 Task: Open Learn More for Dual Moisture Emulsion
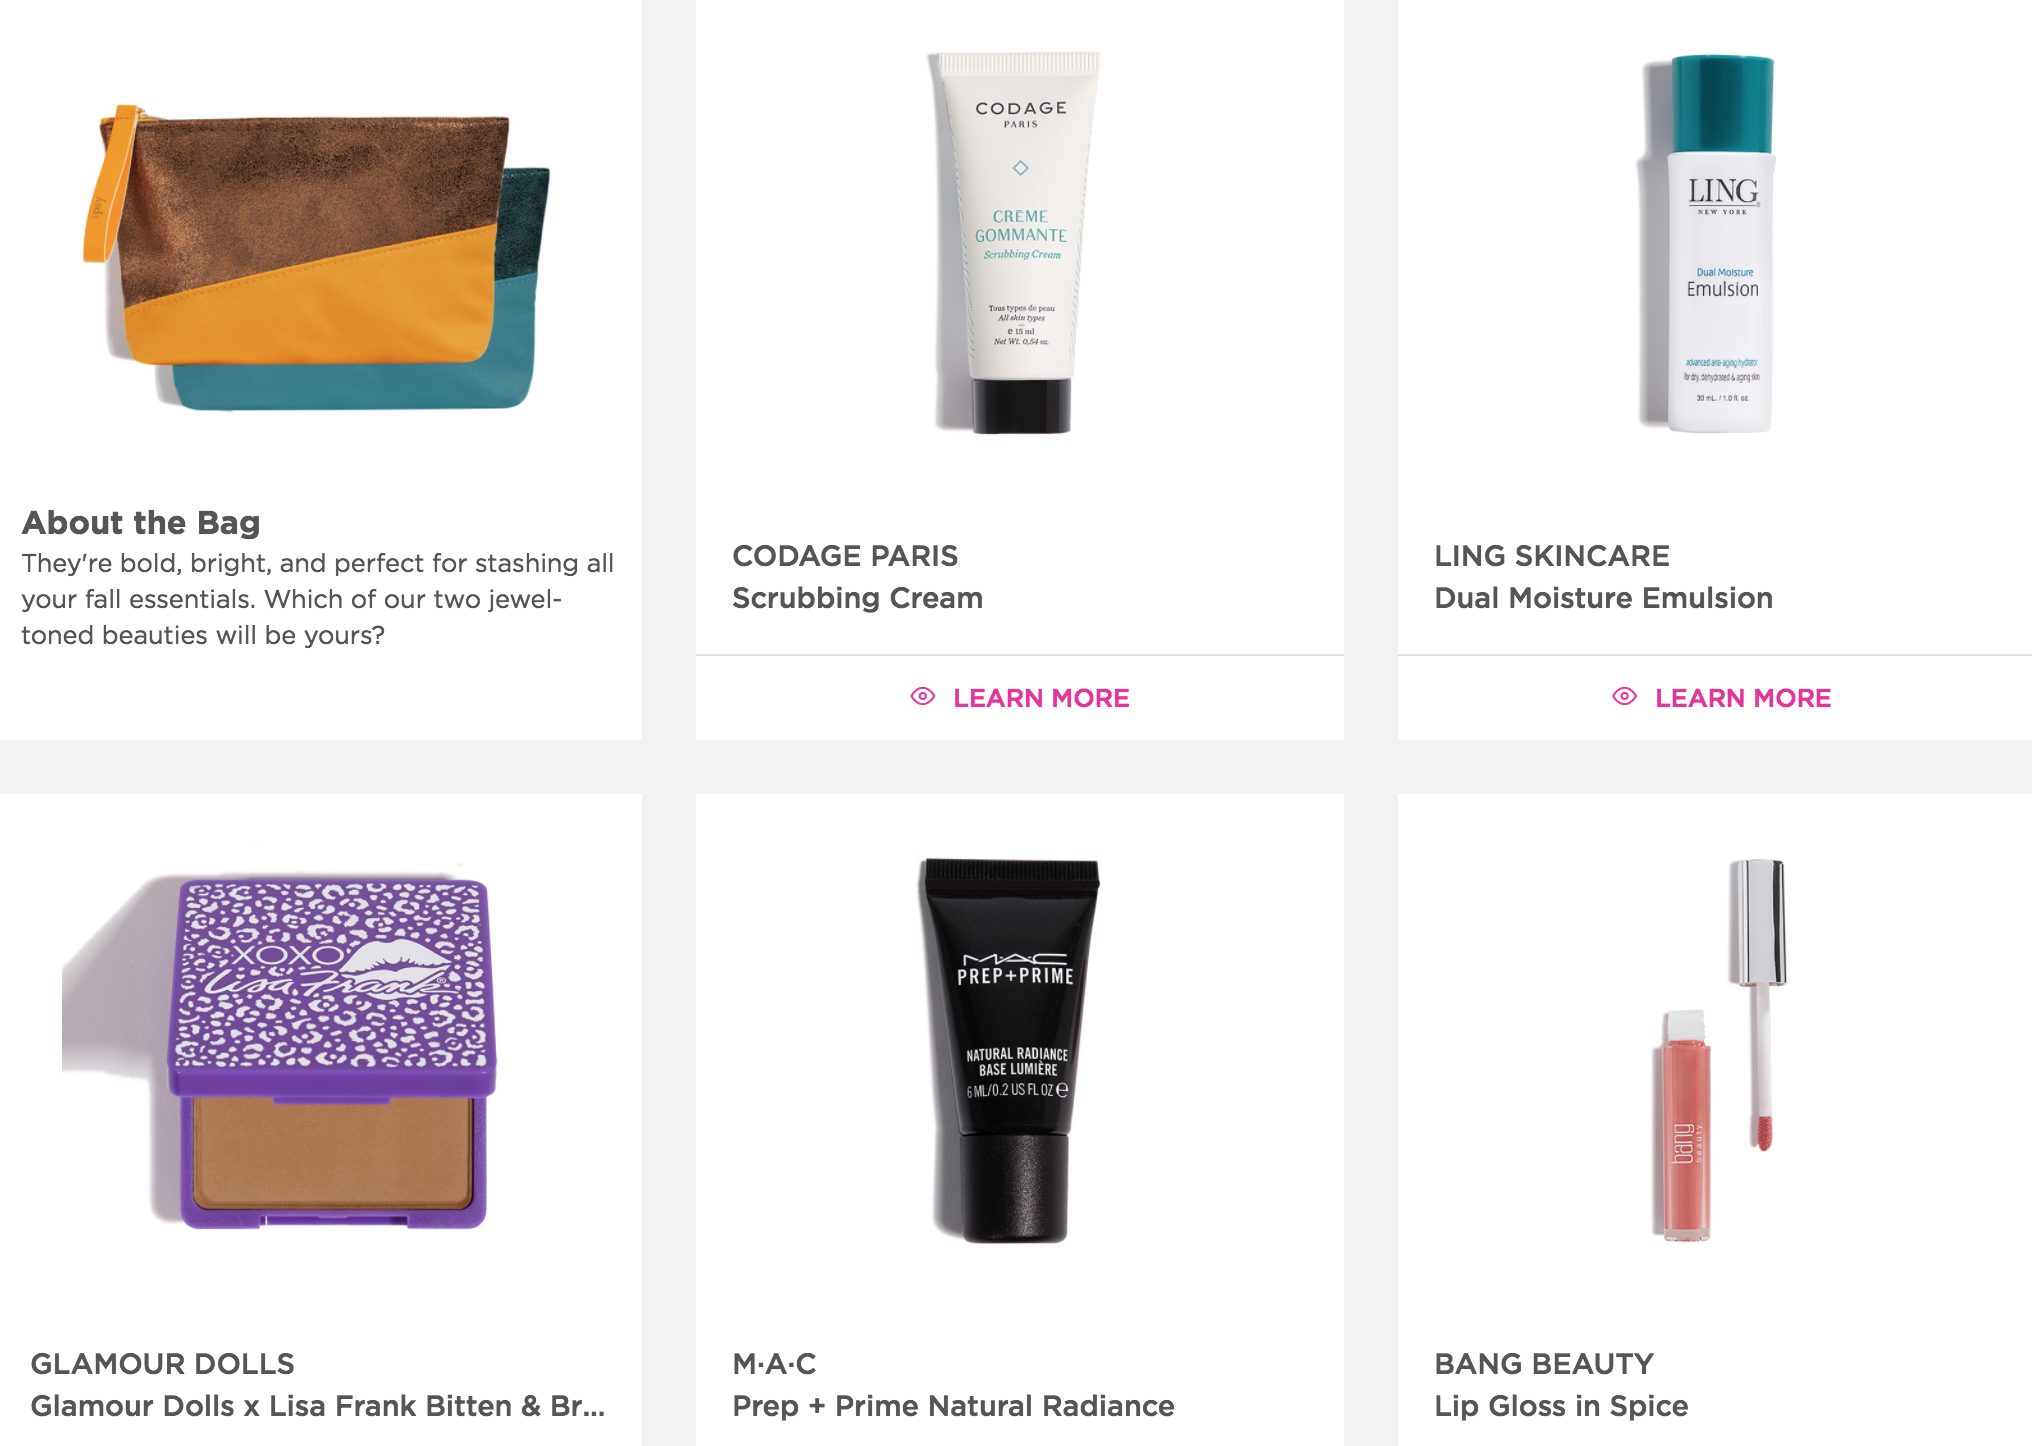[1722, 698]
